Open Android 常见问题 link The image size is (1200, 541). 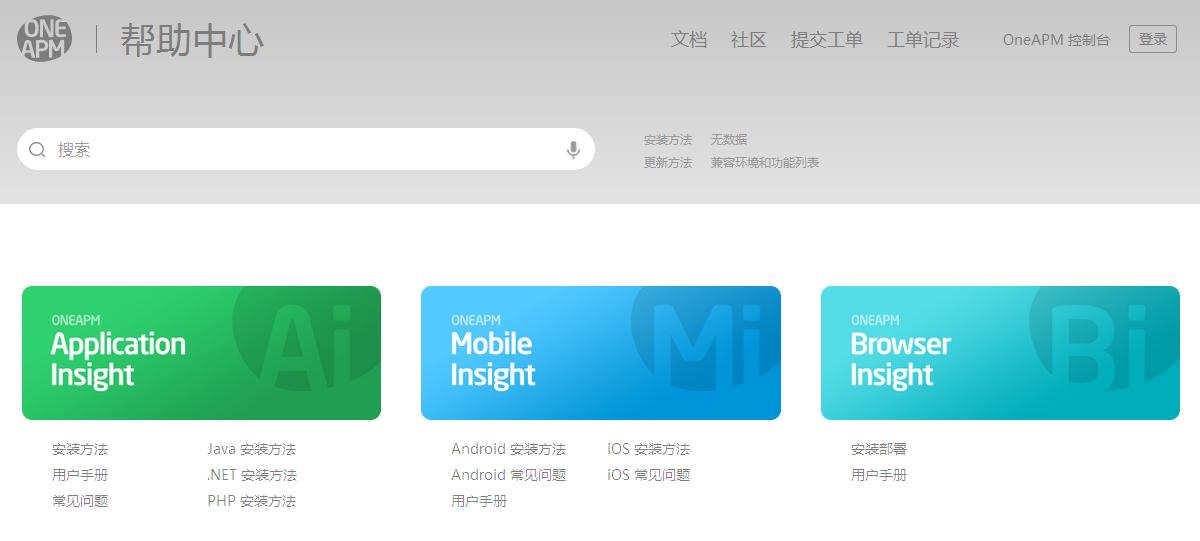(x=508, y=475)
